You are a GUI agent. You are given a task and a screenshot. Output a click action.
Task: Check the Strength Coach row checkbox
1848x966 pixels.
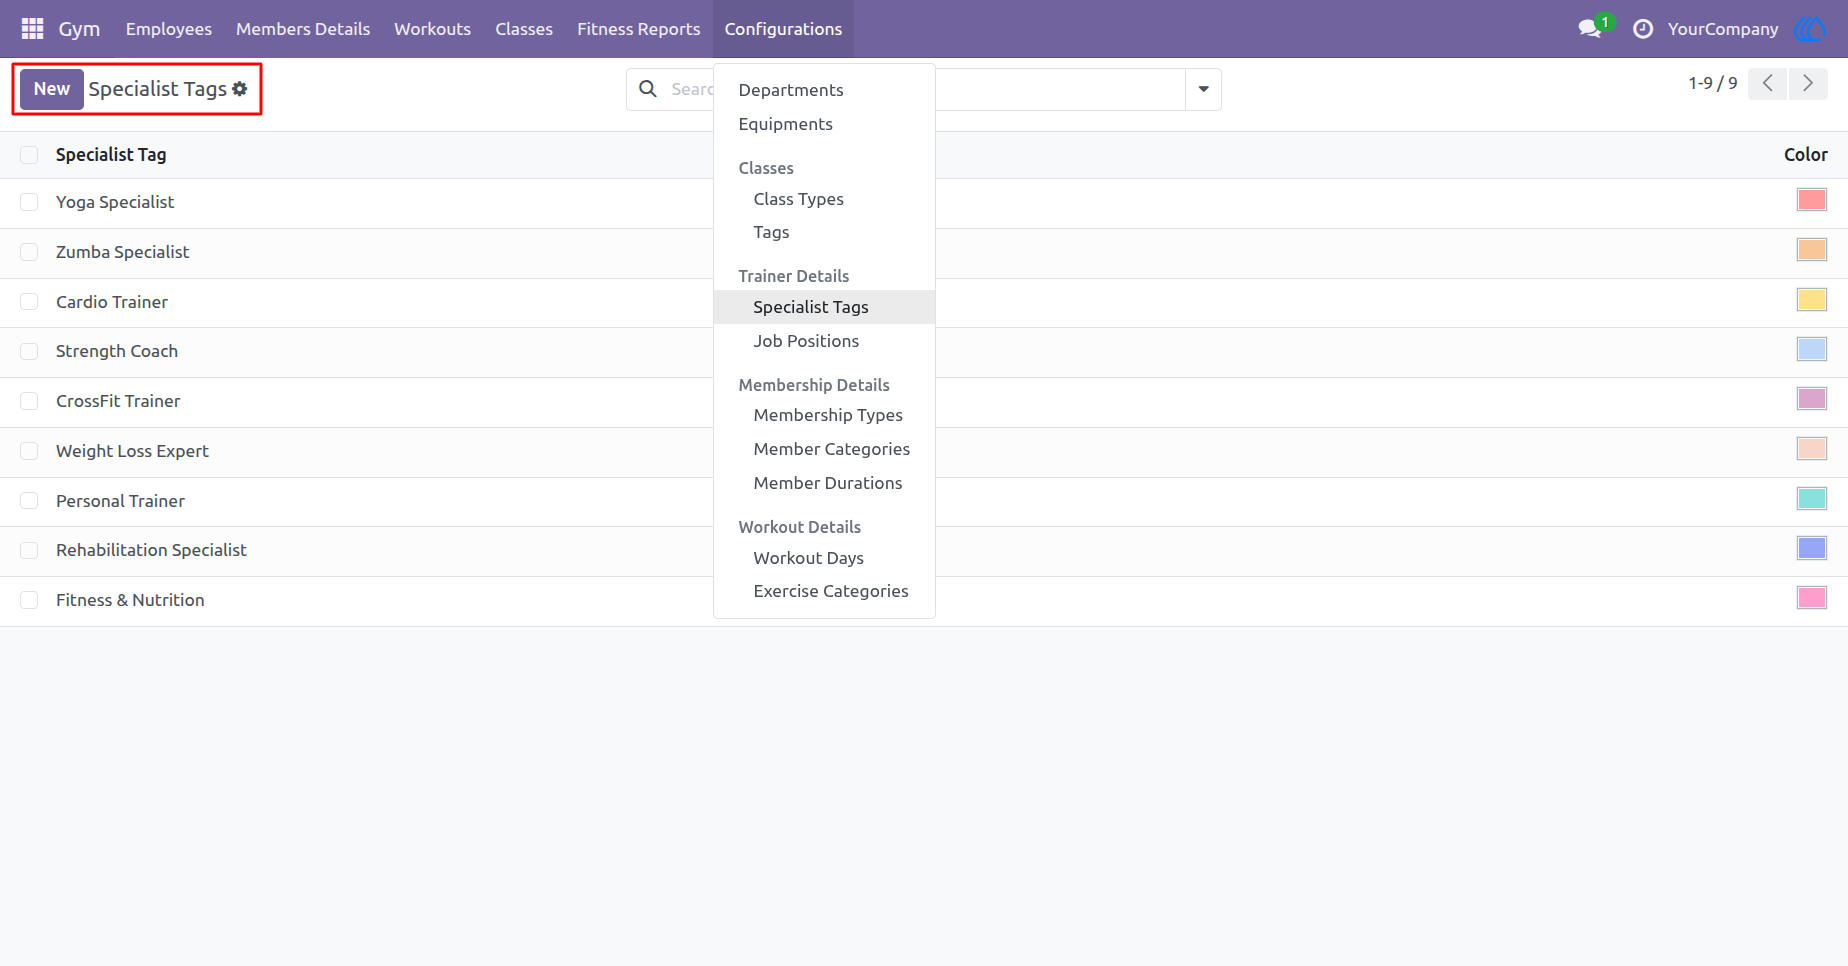(29, 351)
